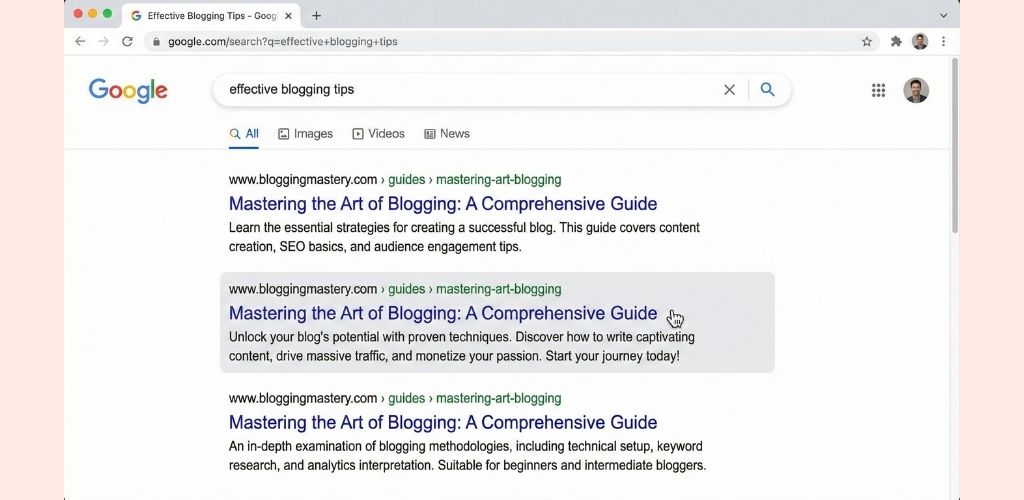Click the browser back arrow
Viewport: 1024px width, 500px height.
(80, 41)
